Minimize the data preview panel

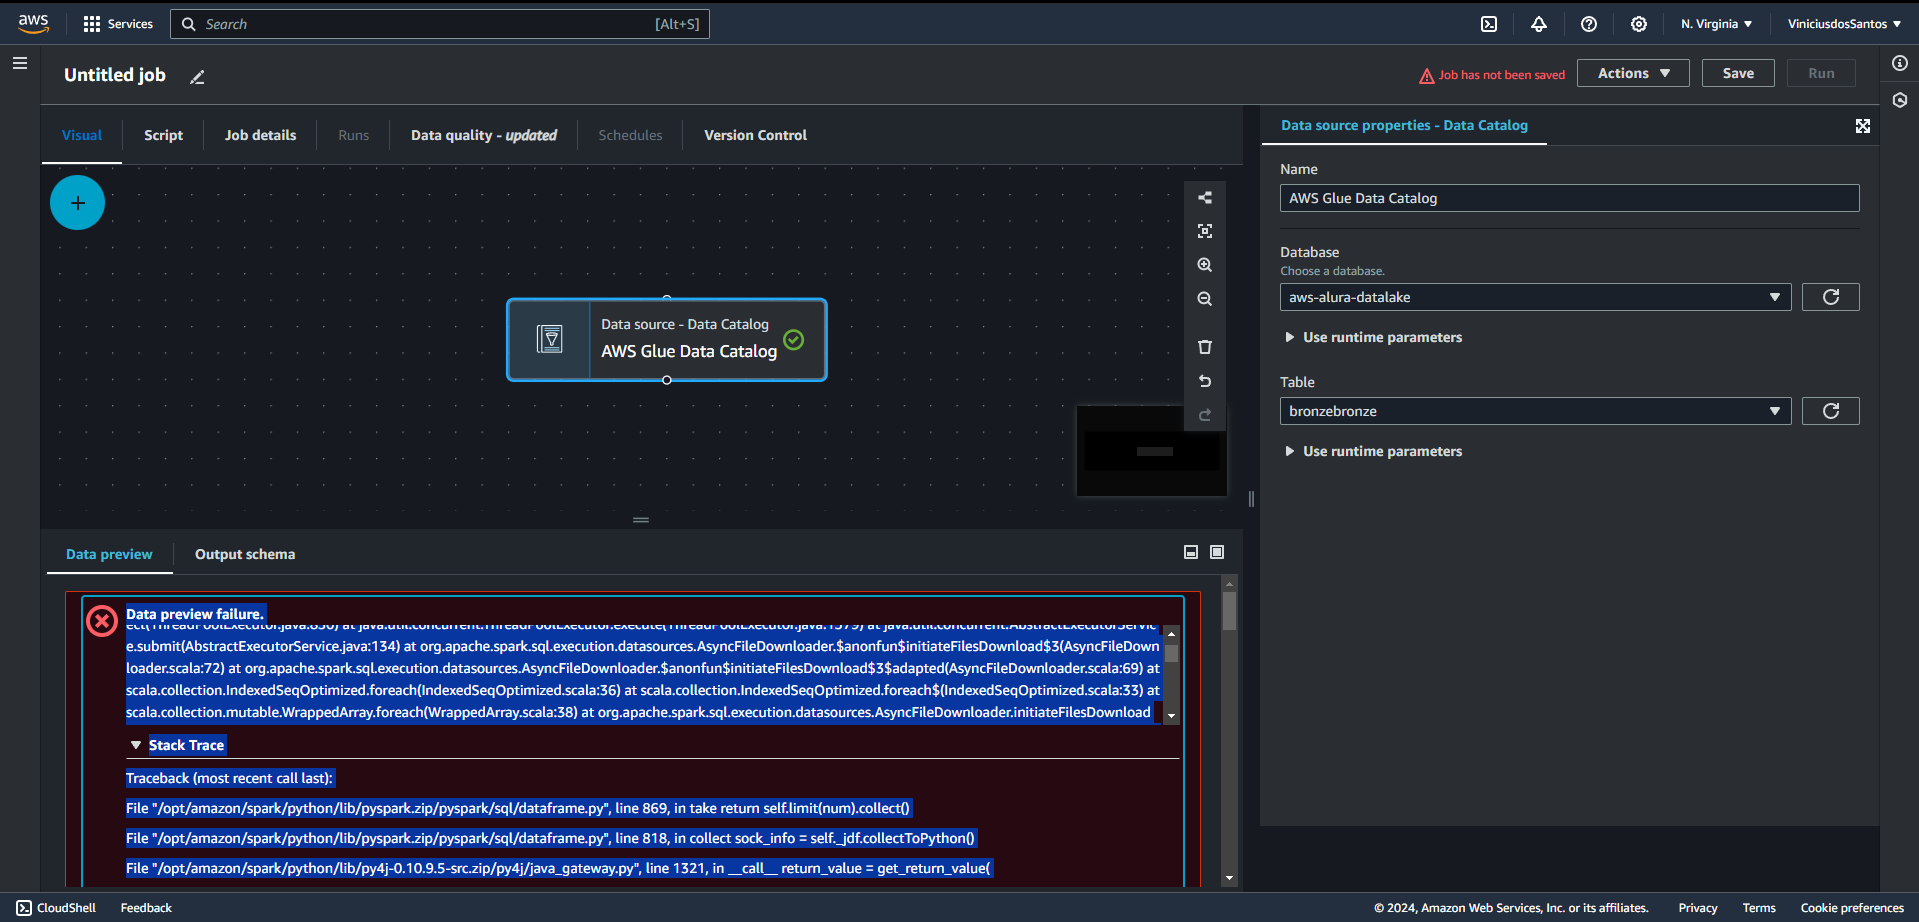click(x=1191, y=552)
